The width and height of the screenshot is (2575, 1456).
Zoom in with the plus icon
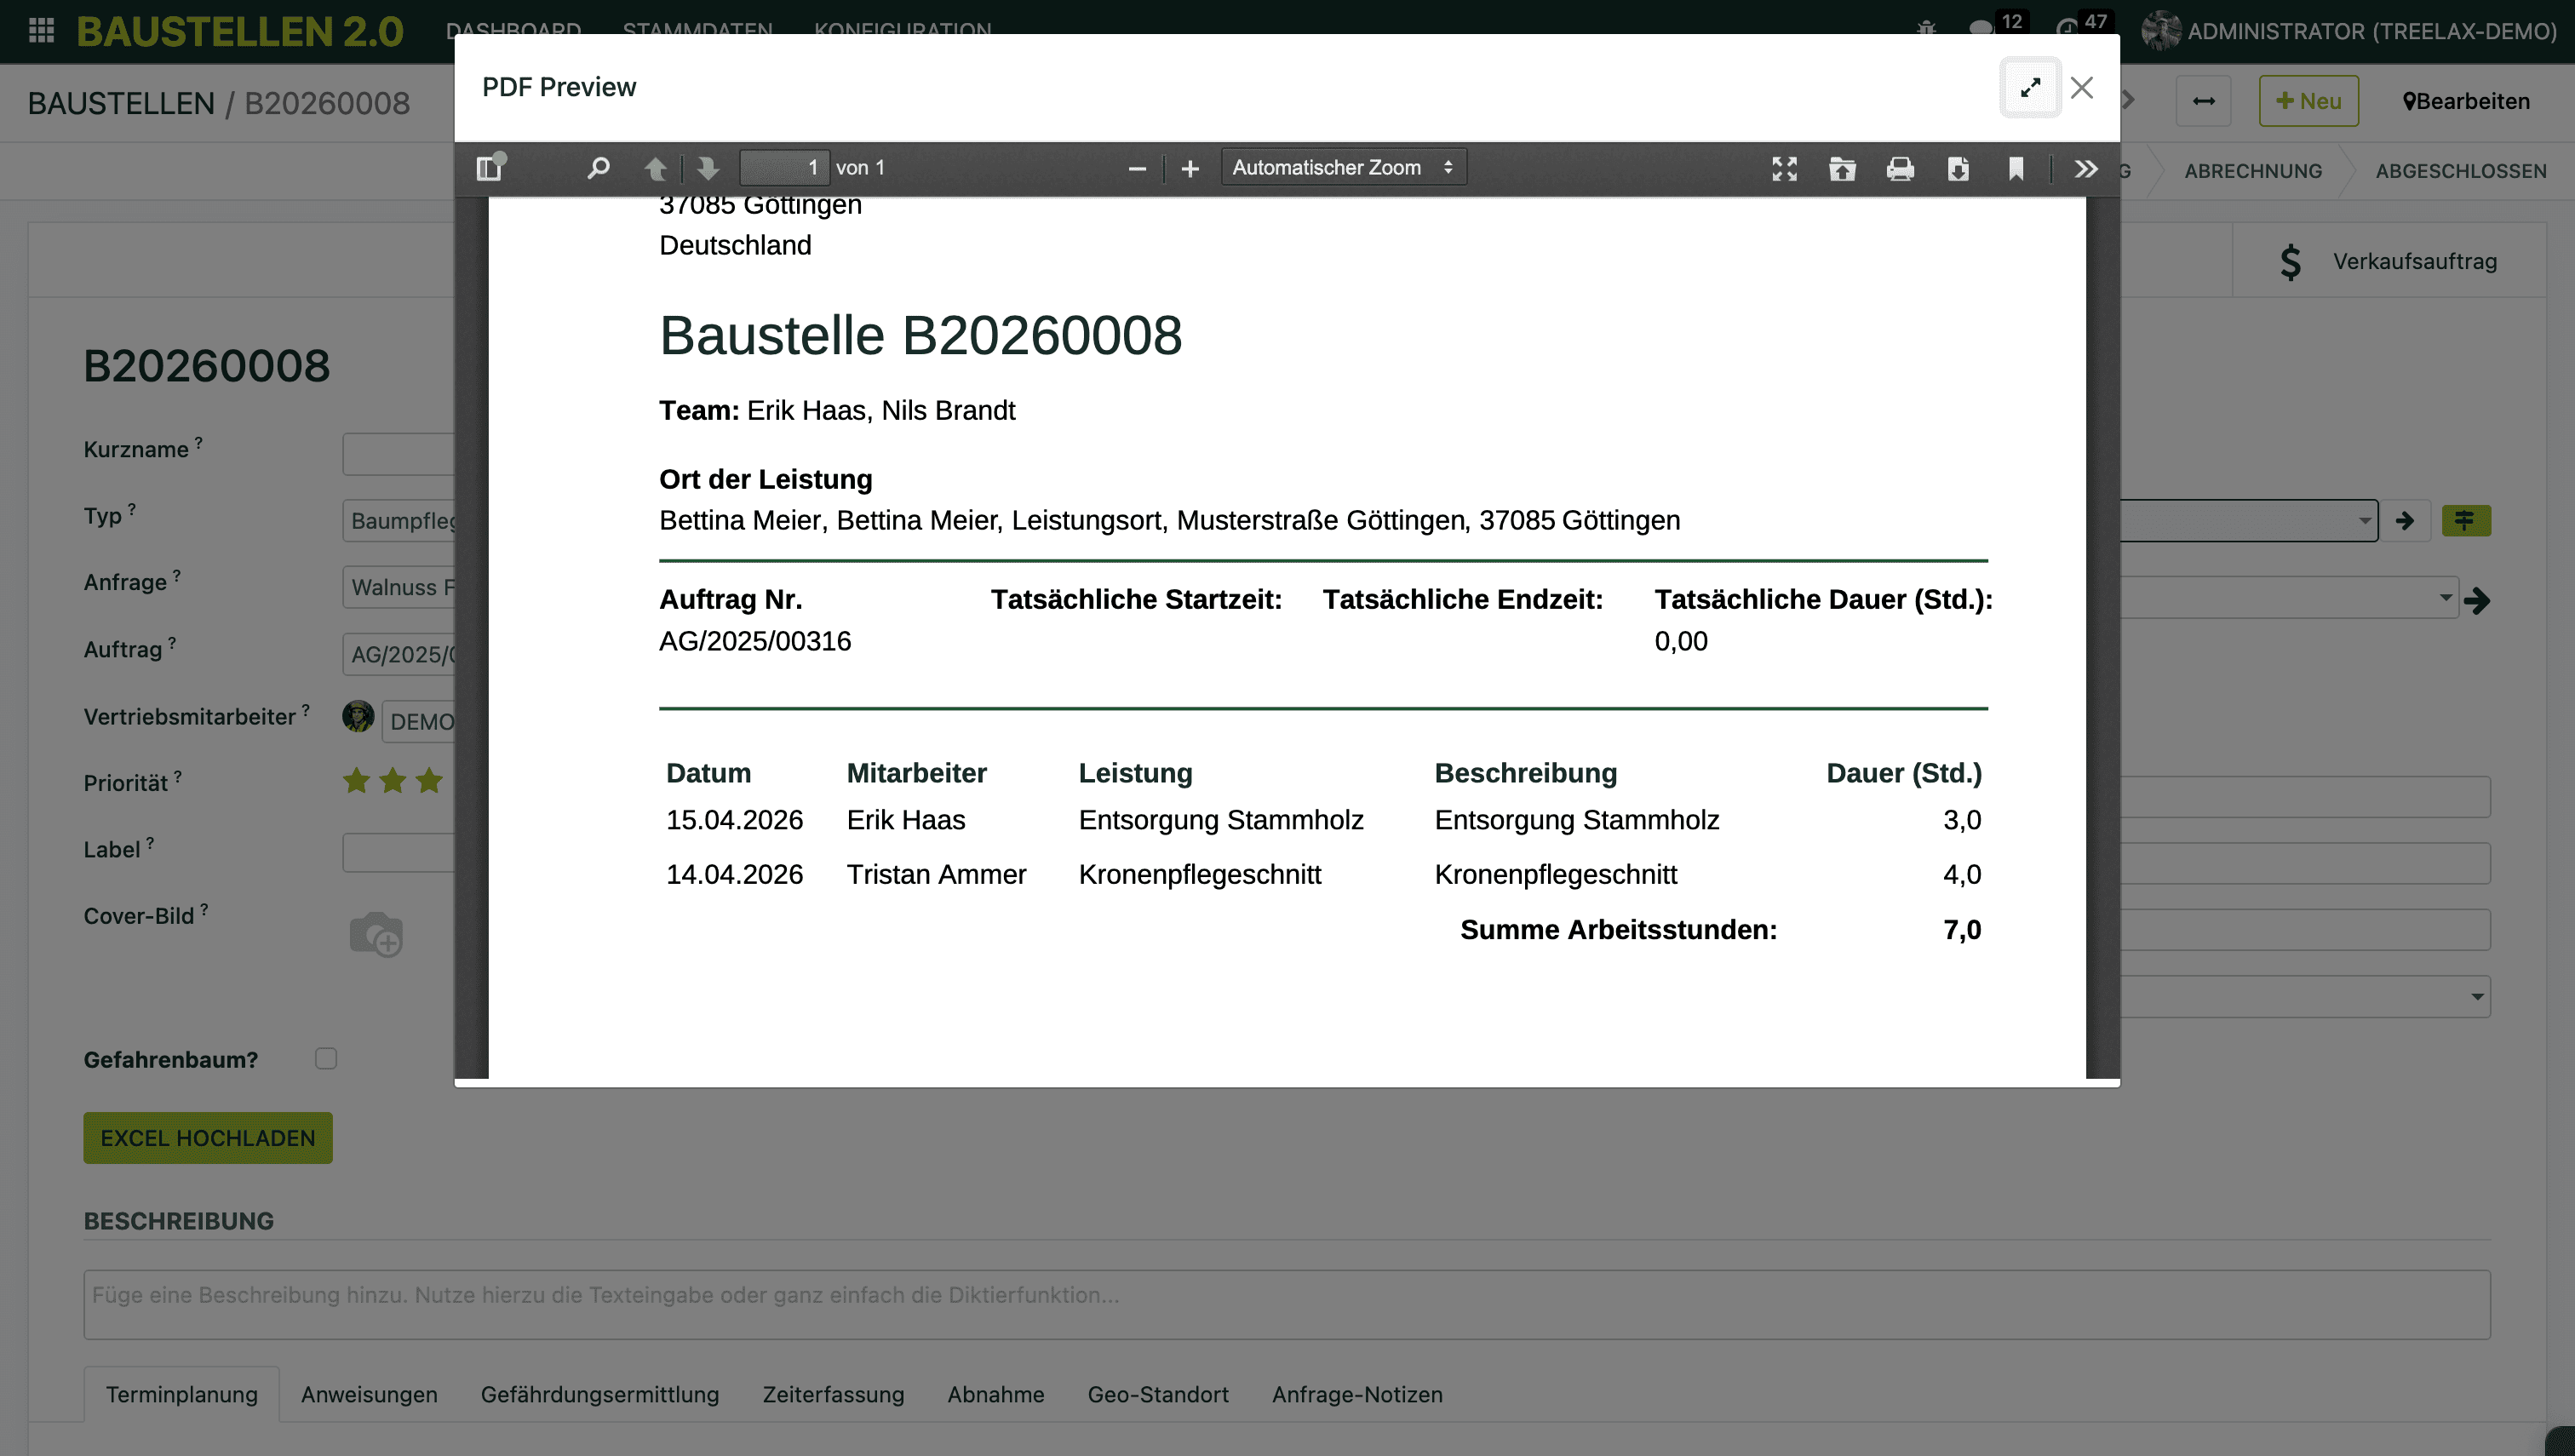point(1190,169)
